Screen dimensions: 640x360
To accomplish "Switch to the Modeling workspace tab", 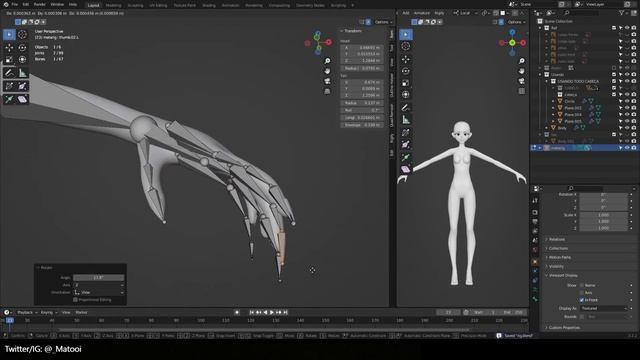I will coord(113,5).
